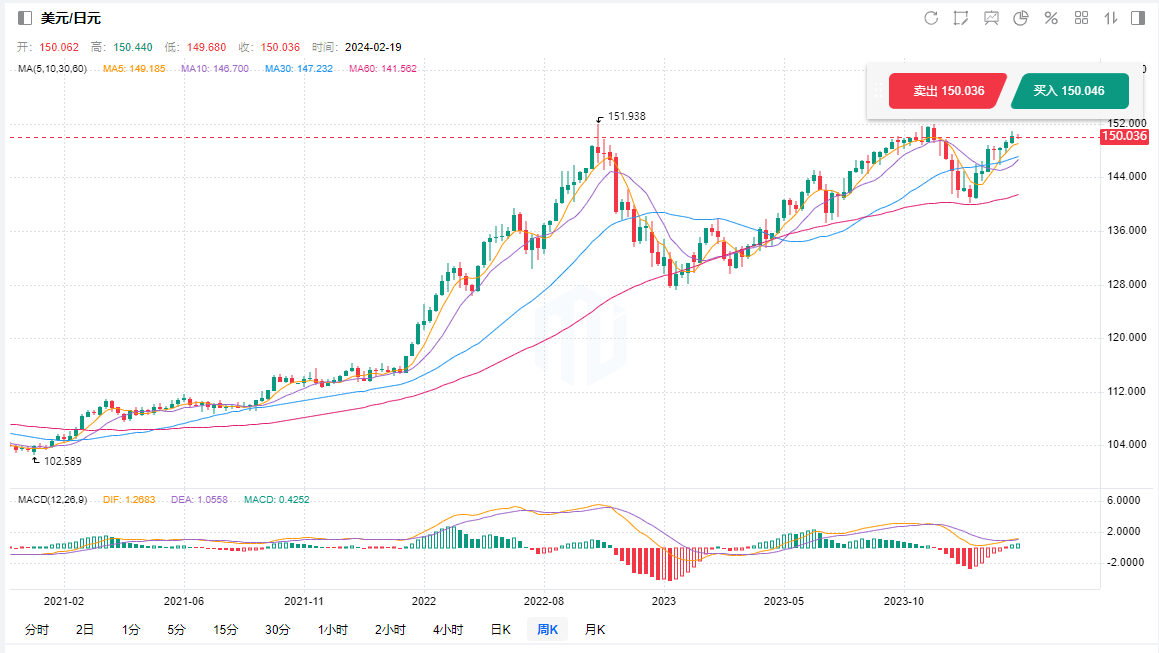Switch to the 4小时 timeframe
1159x653 pixels.
[x=448, y=630]
